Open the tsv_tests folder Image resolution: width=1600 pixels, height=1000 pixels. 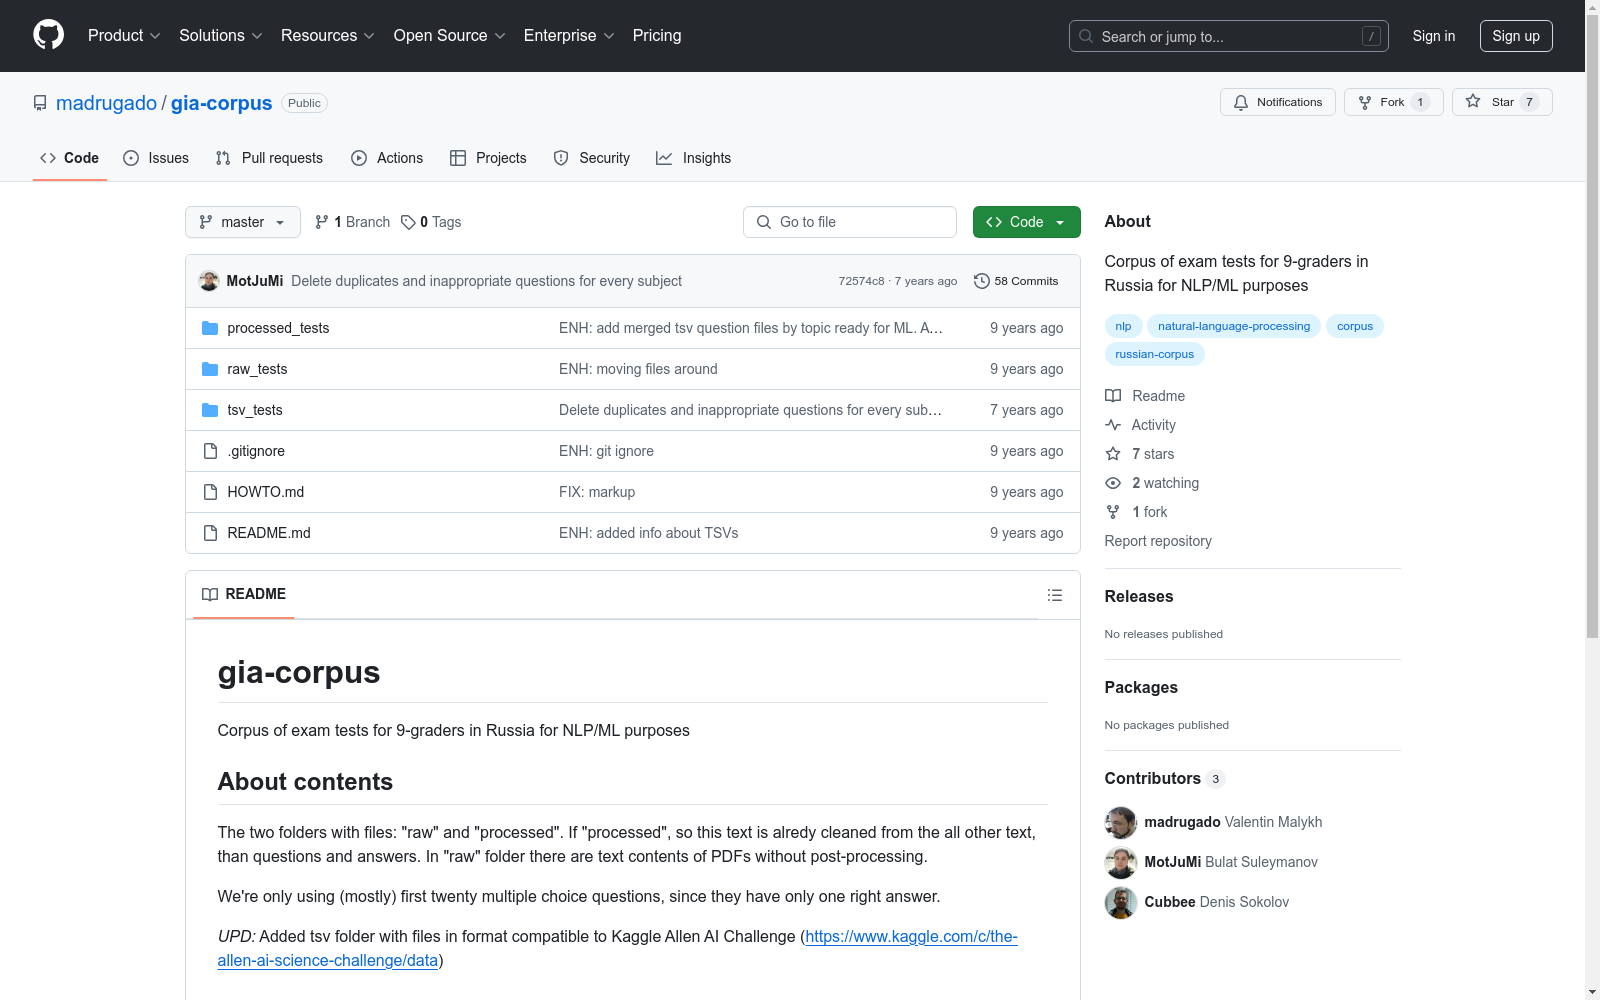point(255,410)
